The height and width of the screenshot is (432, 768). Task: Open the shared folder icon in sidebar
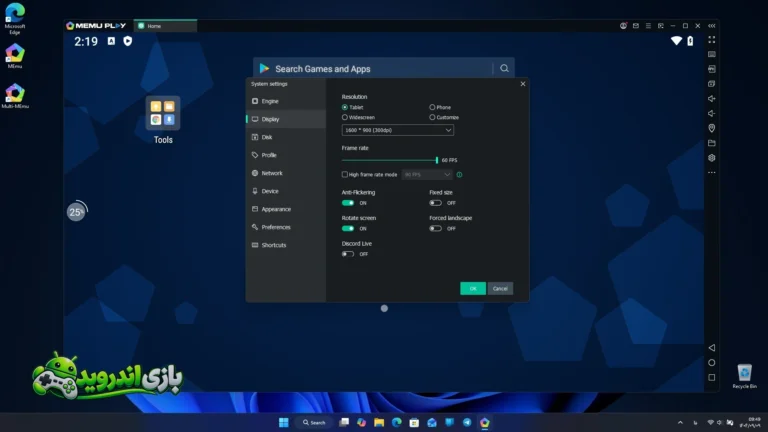pyautogui.click(x=712, y=143)
